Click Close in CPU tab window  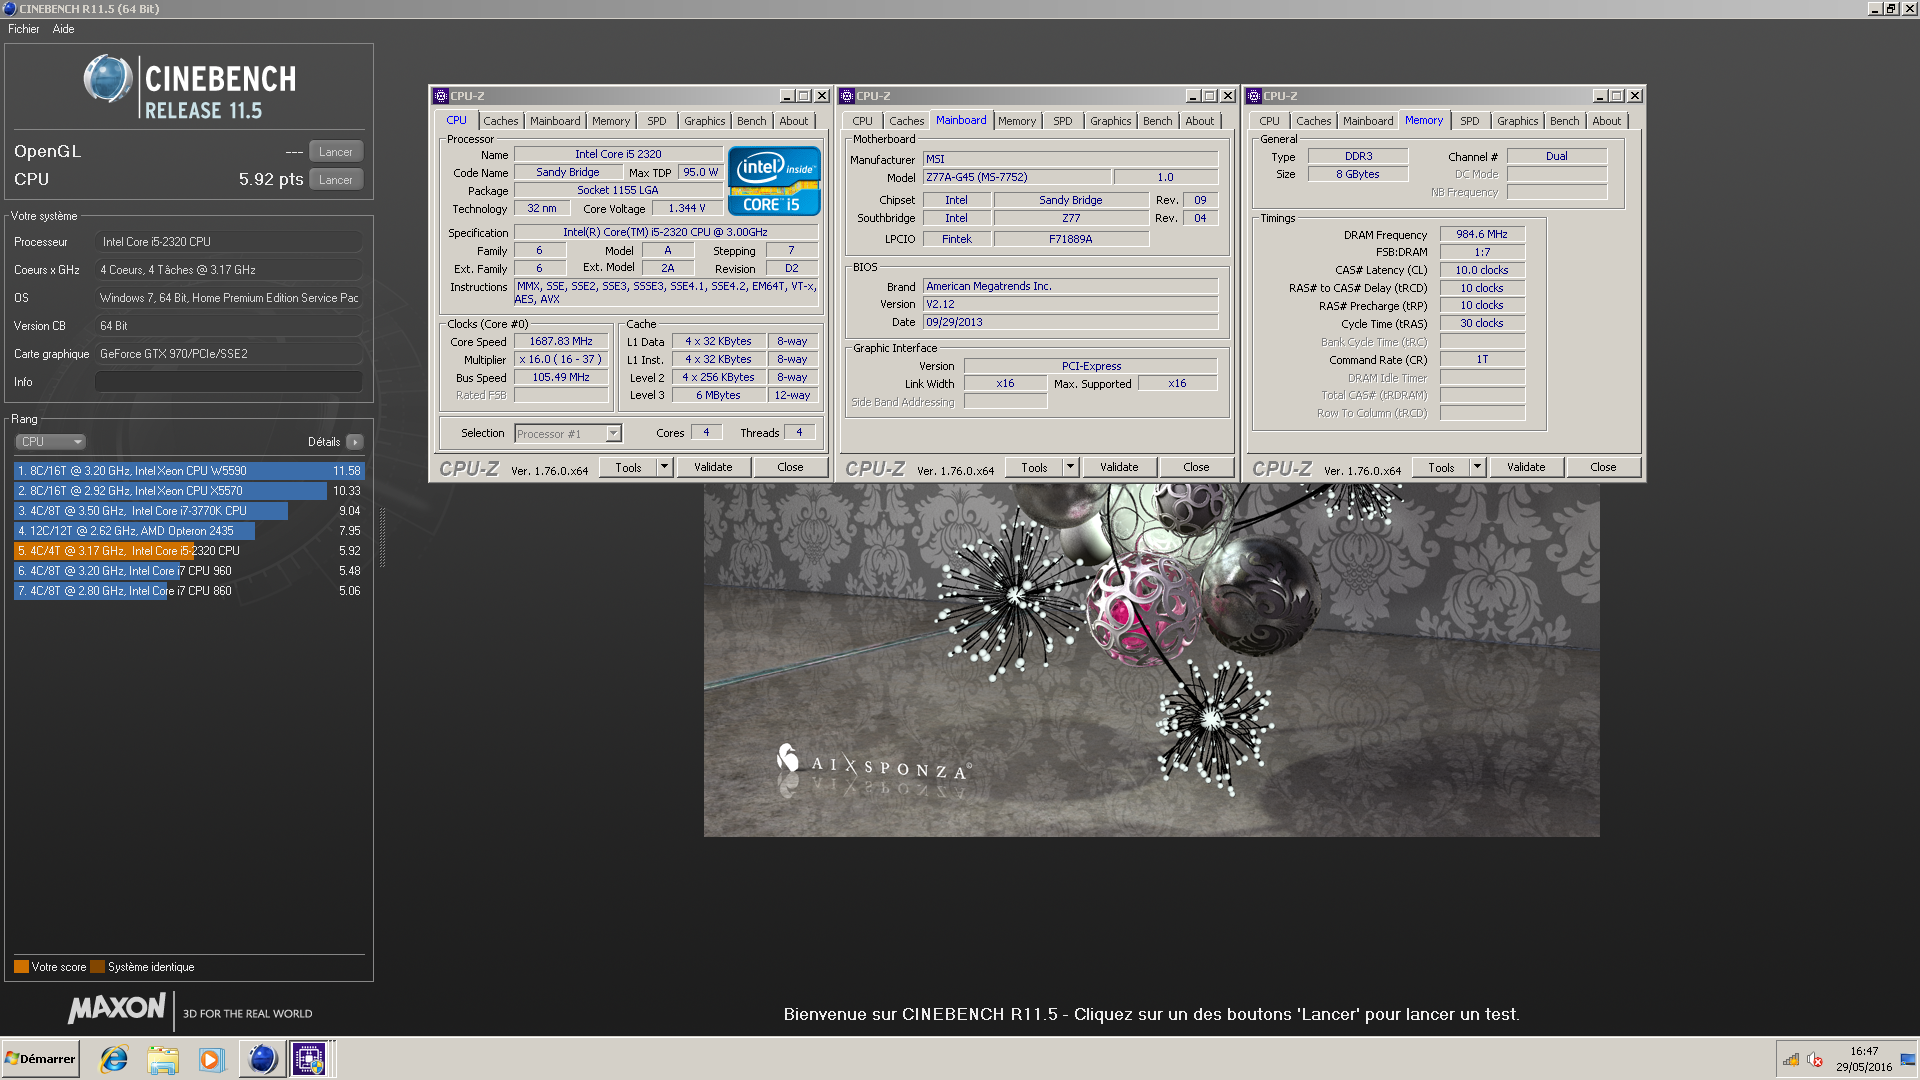coord(790,468)
